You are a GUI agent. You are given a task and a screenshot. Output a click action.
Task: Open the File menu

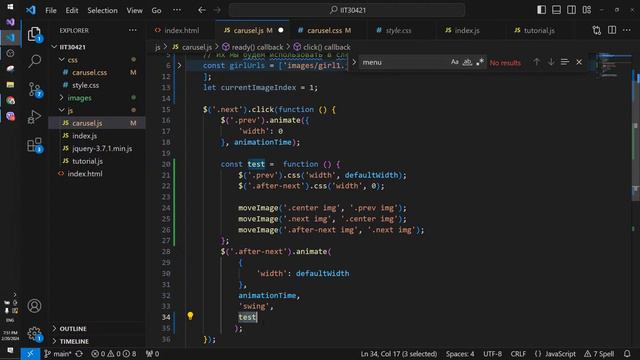(51, 10)
